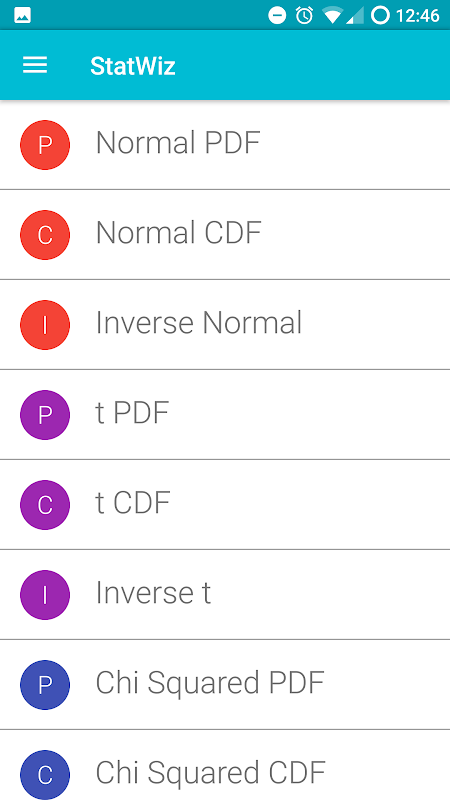Tap the blue C icon for Chi Squared CDF
Image resolution: width=450 pixels, height=800 pixels.
click(45, 774)
